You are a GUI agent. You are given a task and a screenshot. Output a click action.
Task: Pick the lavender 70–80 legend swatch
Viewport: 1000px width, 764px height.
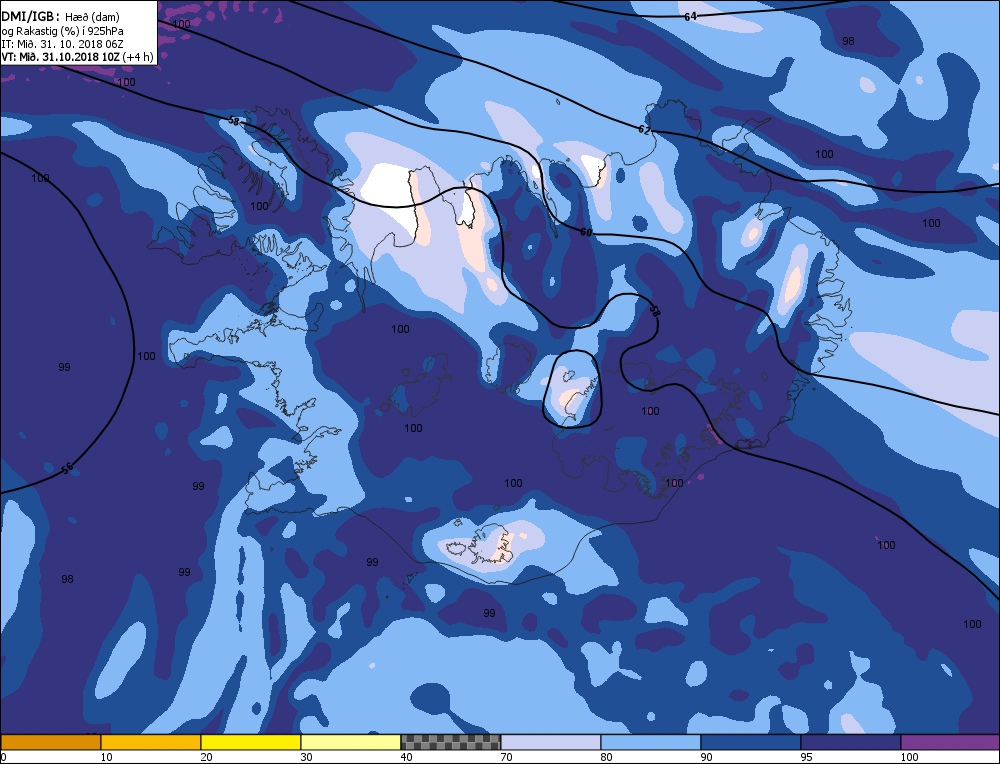[x=550, y=742]
